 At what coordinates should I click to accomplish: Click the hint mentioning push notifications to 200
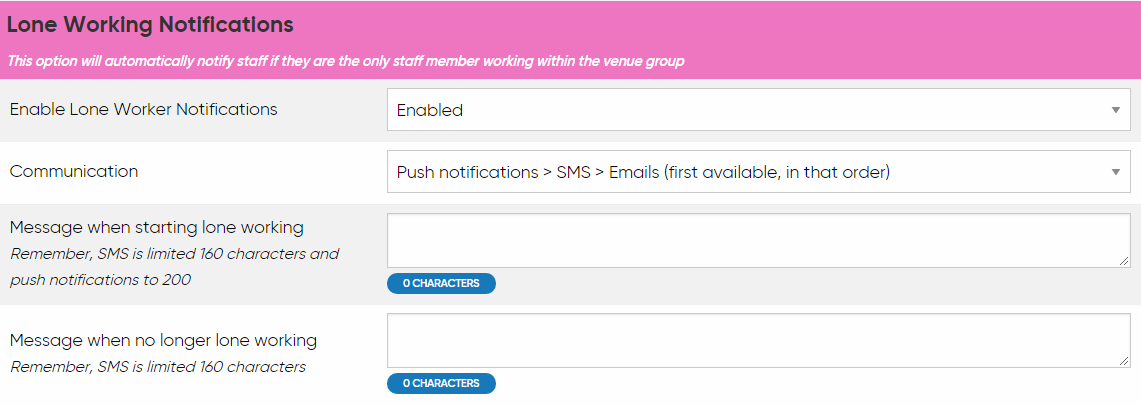pos(100,279)
